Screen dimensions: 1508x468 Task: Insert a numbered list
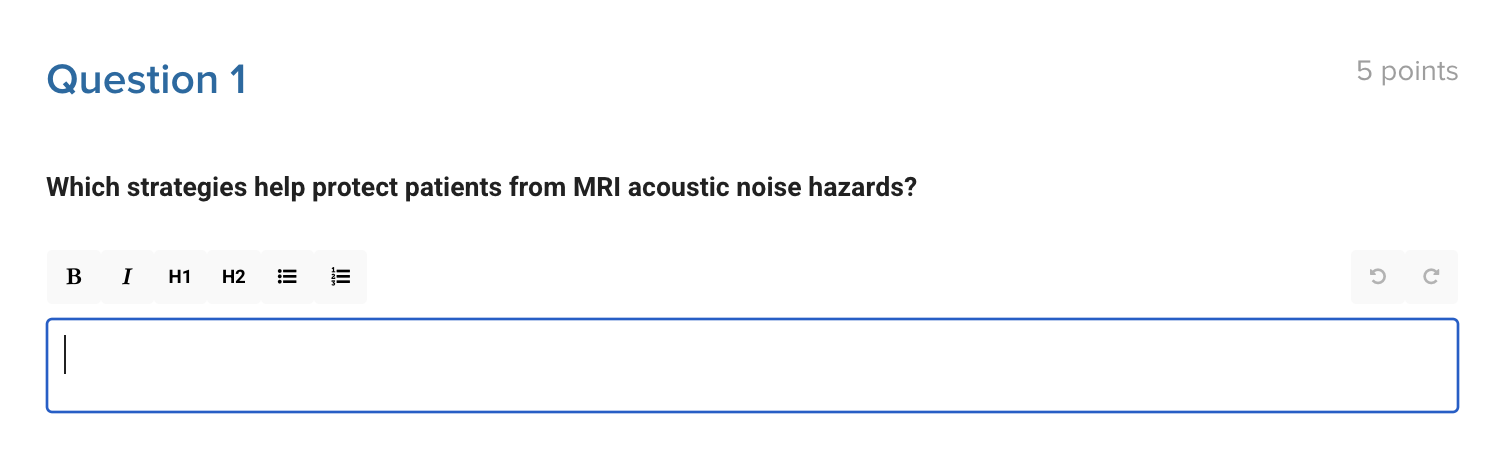[340, 277]
